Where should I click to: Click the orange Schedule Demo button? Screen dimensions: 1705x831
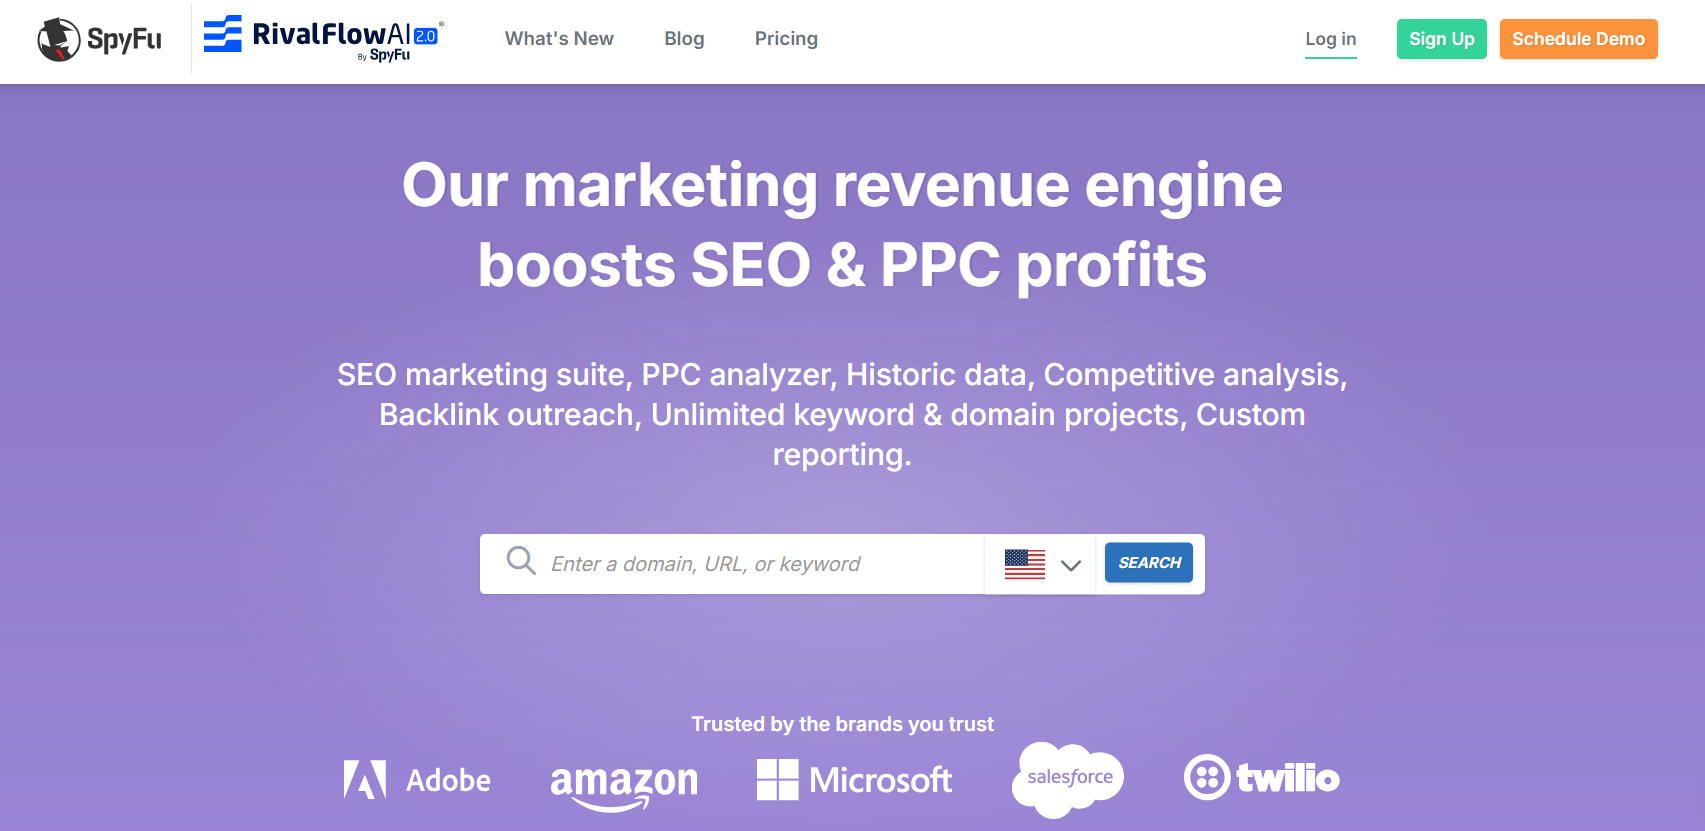1578,39
